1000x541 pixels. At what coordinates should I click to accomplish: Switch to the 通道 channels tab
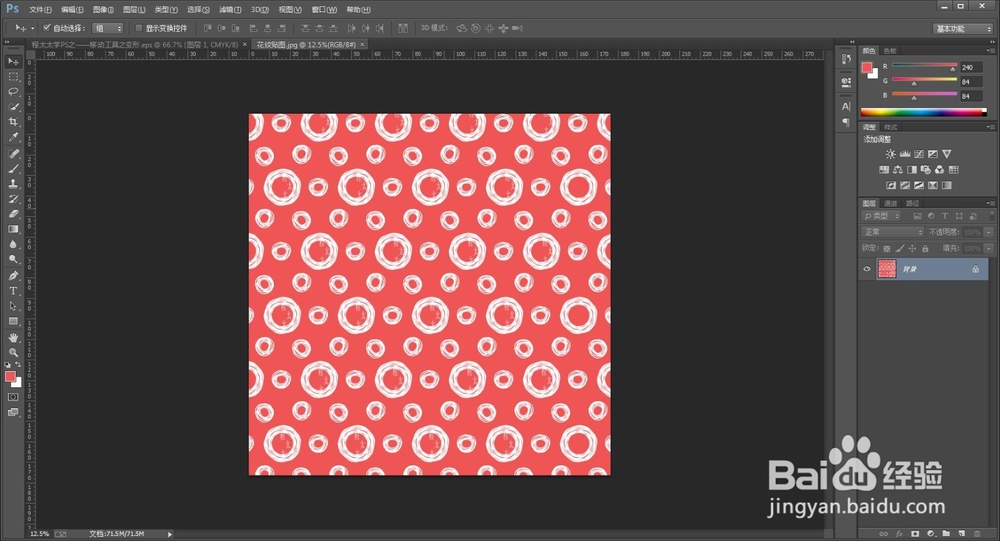[891, 204]
